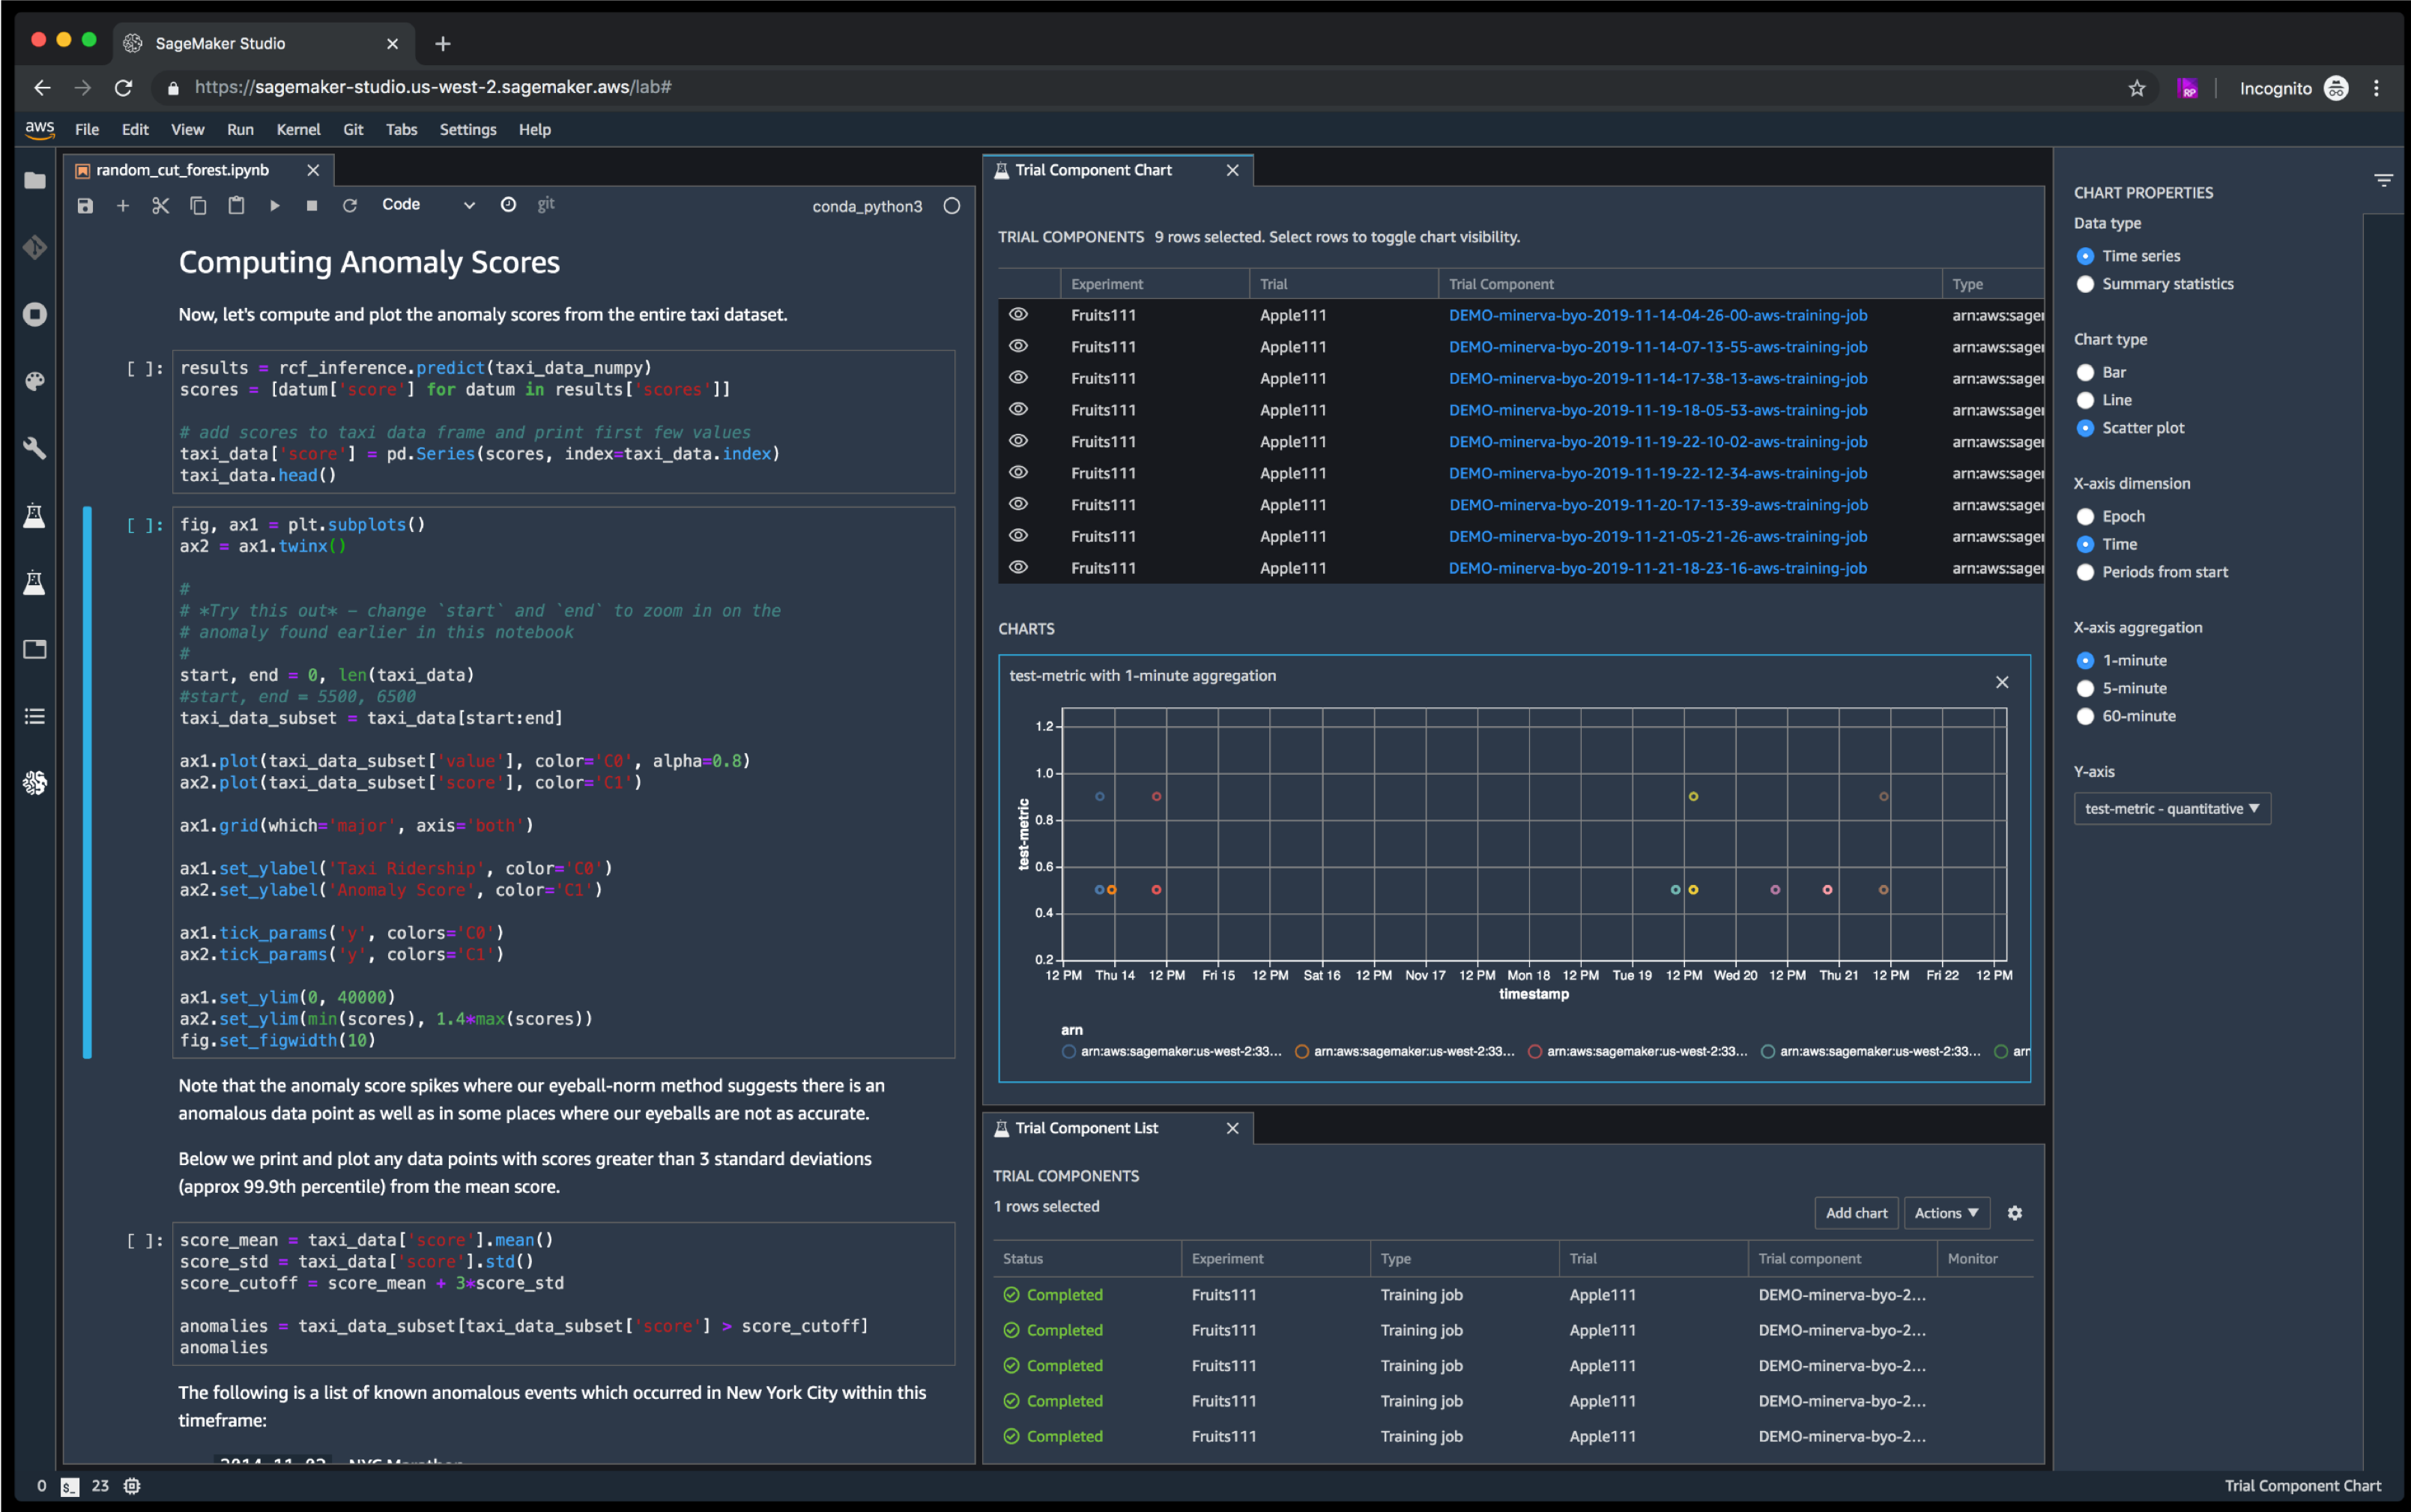The image size is (2411, 1512).
Task: Run the selected notebook cell
Action: (x=274, y=205)
